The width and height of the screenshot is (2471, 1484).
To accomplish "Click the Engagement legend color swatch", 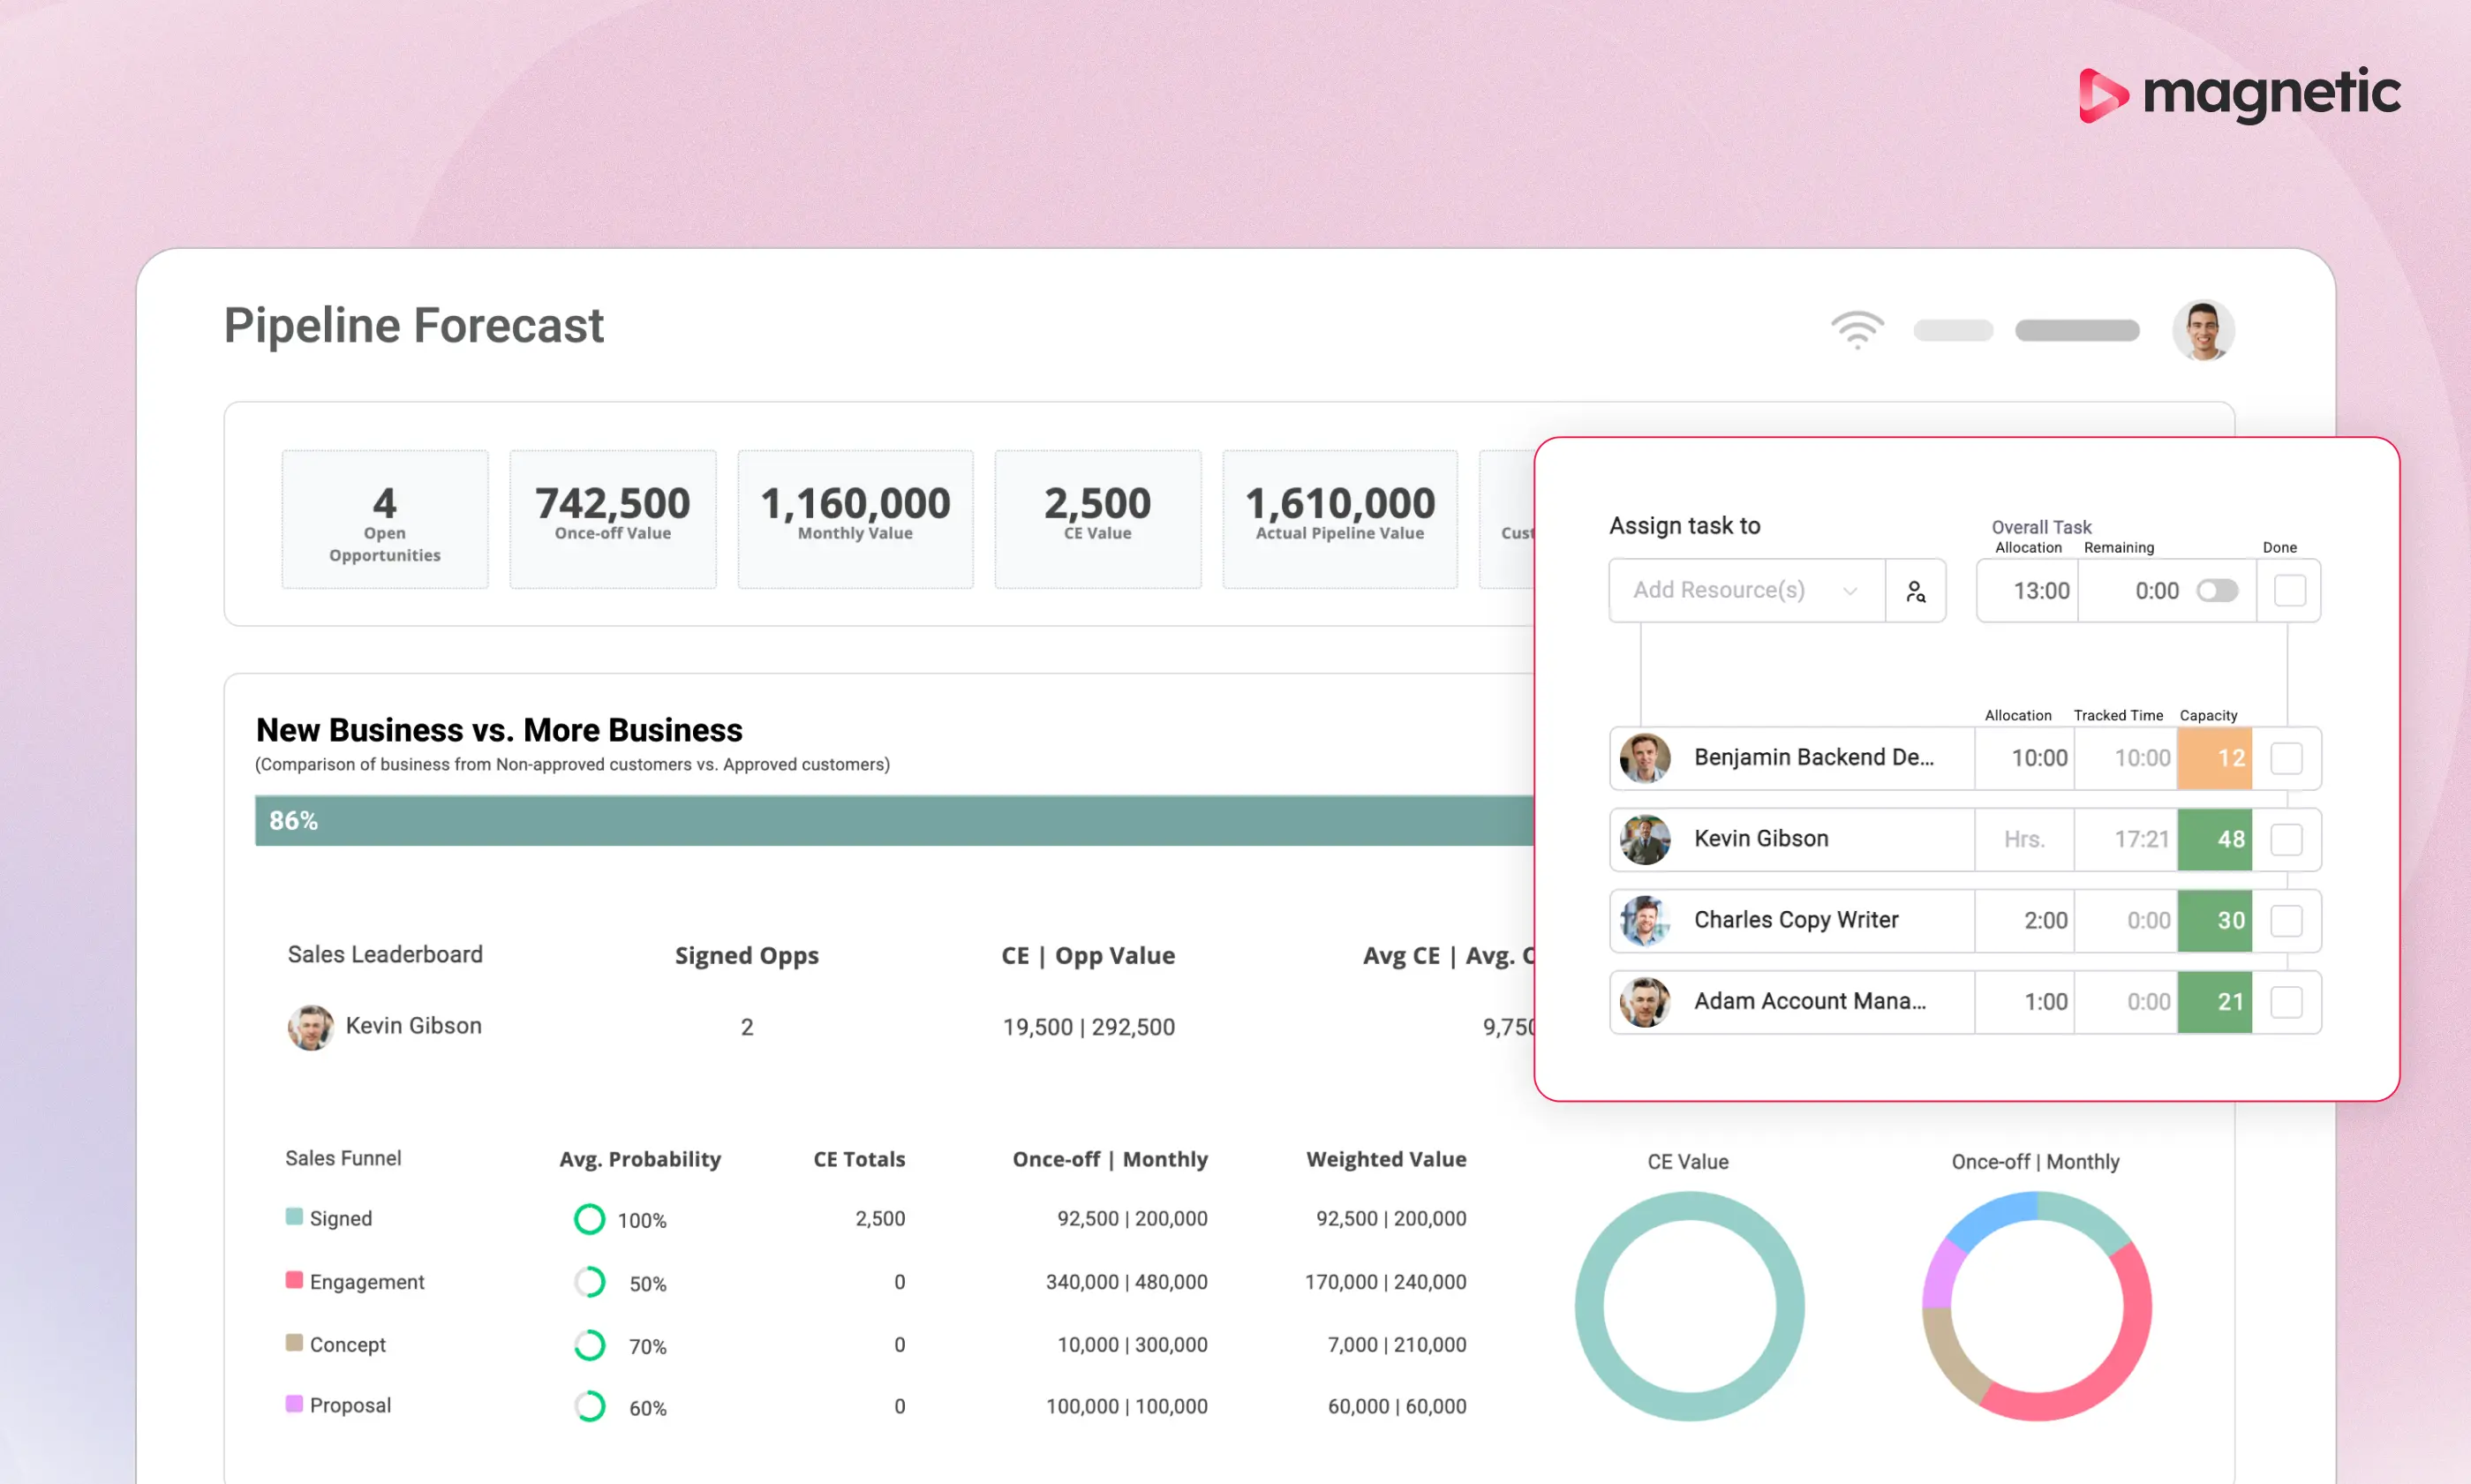I will (294, 1280).
